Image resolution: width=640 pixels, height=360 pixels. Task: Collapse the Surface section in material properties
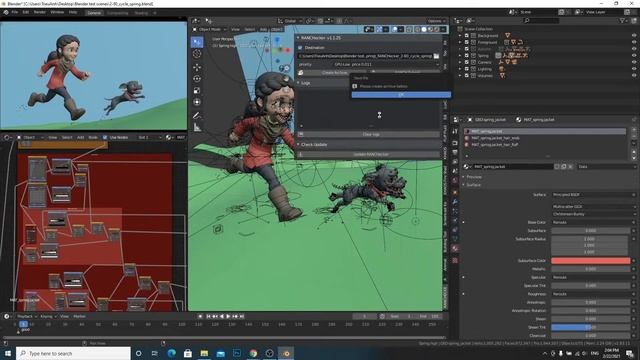tap(472, 185)
